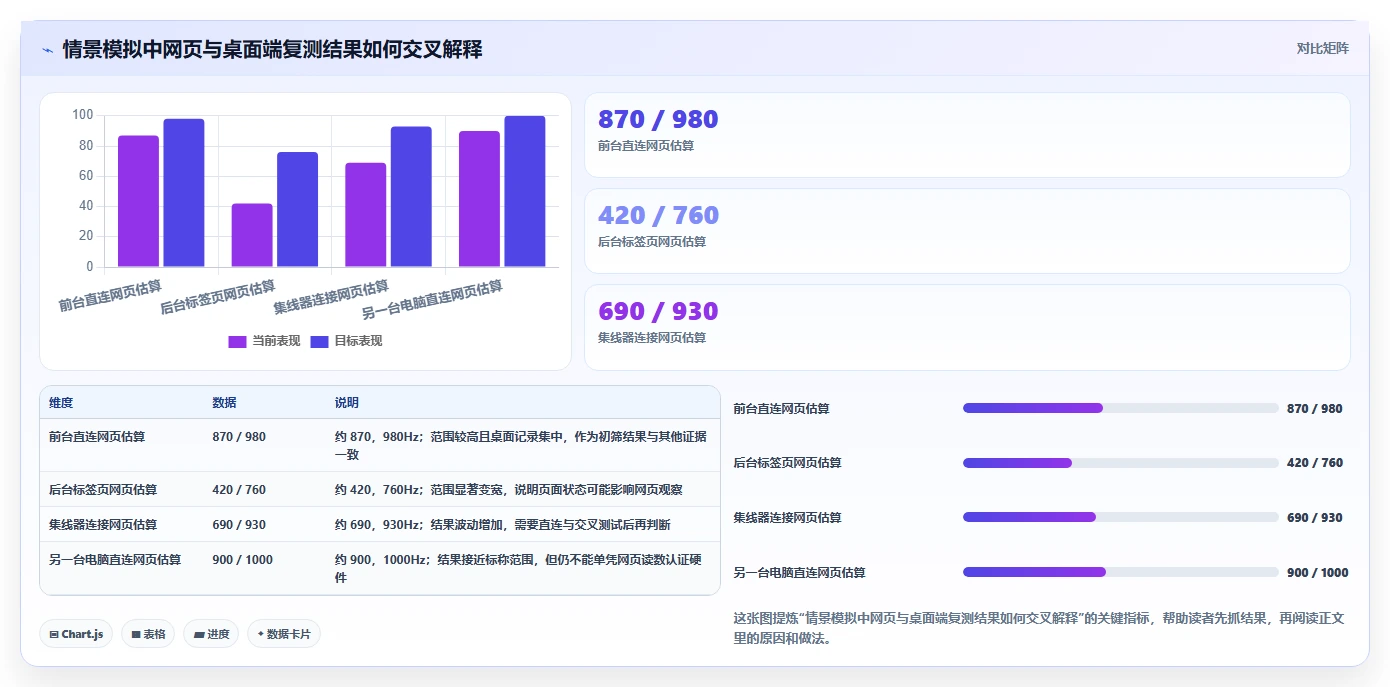Click table cell 集线器连接网页估算
1390x687 pixels.
(103, 525)
